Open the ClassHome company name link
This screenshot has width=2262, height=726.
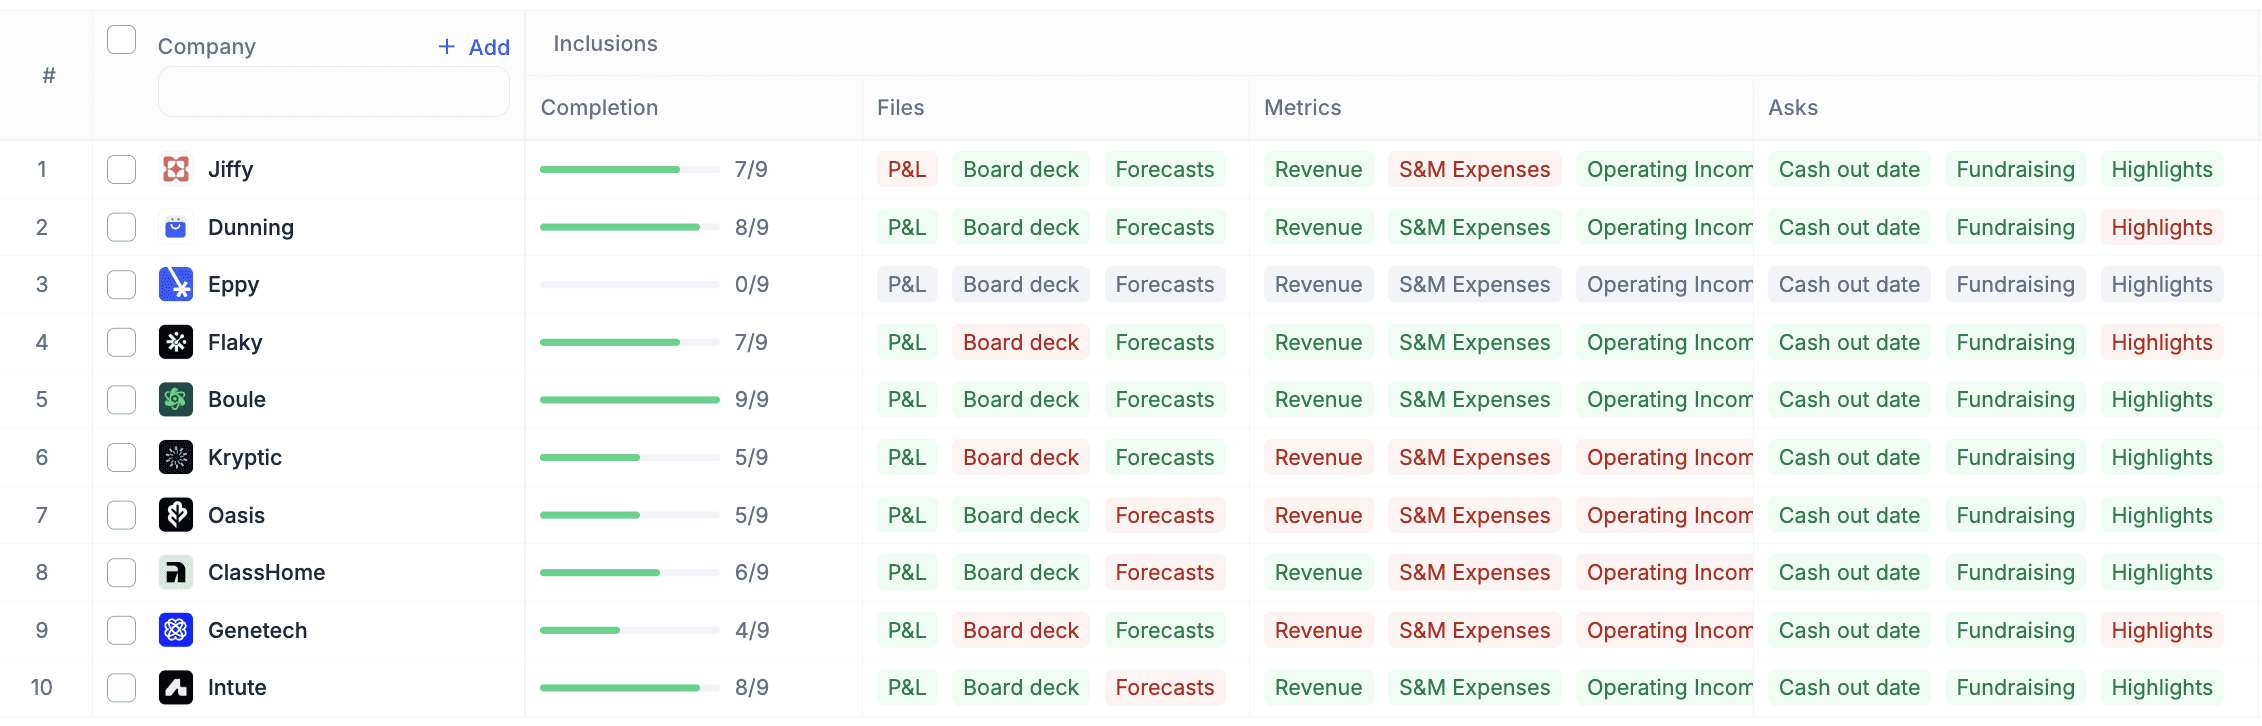[267, 572]
